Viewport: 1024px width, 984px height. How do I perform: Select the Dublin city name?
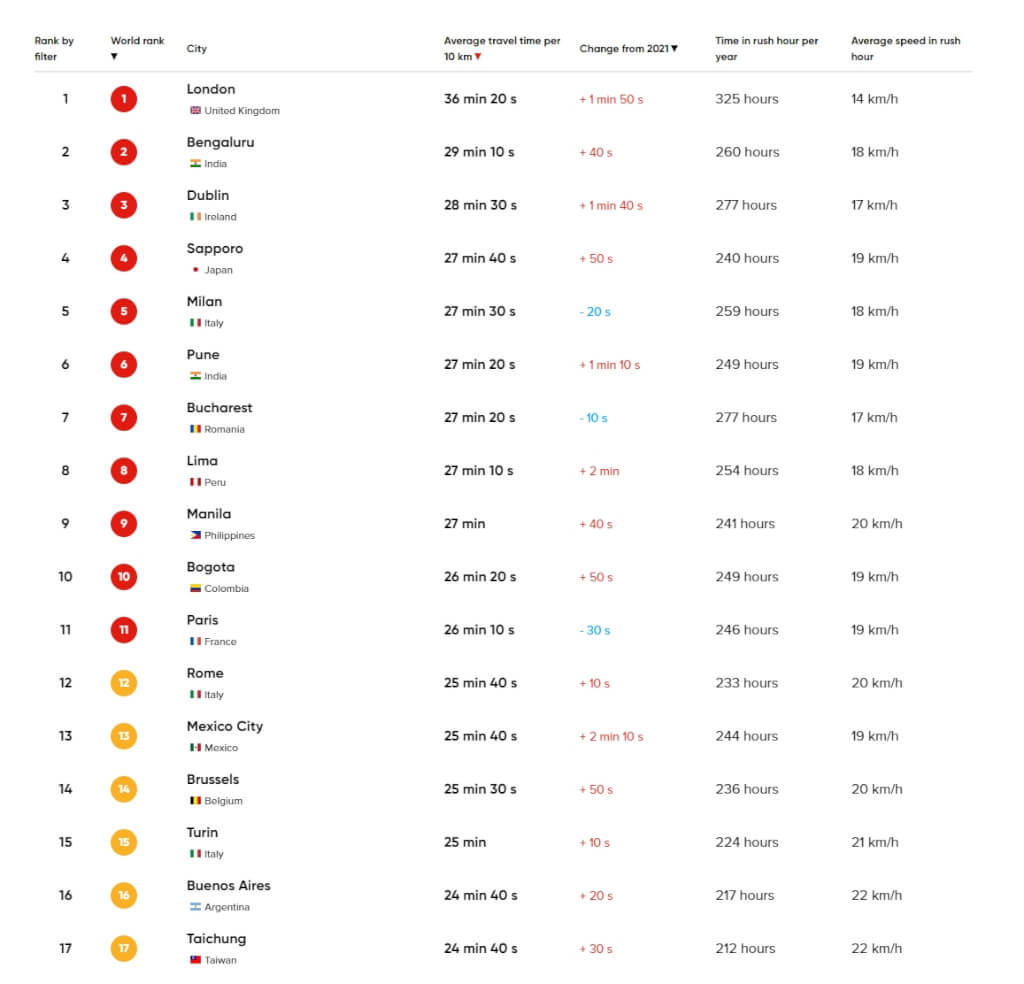(207, 195)
